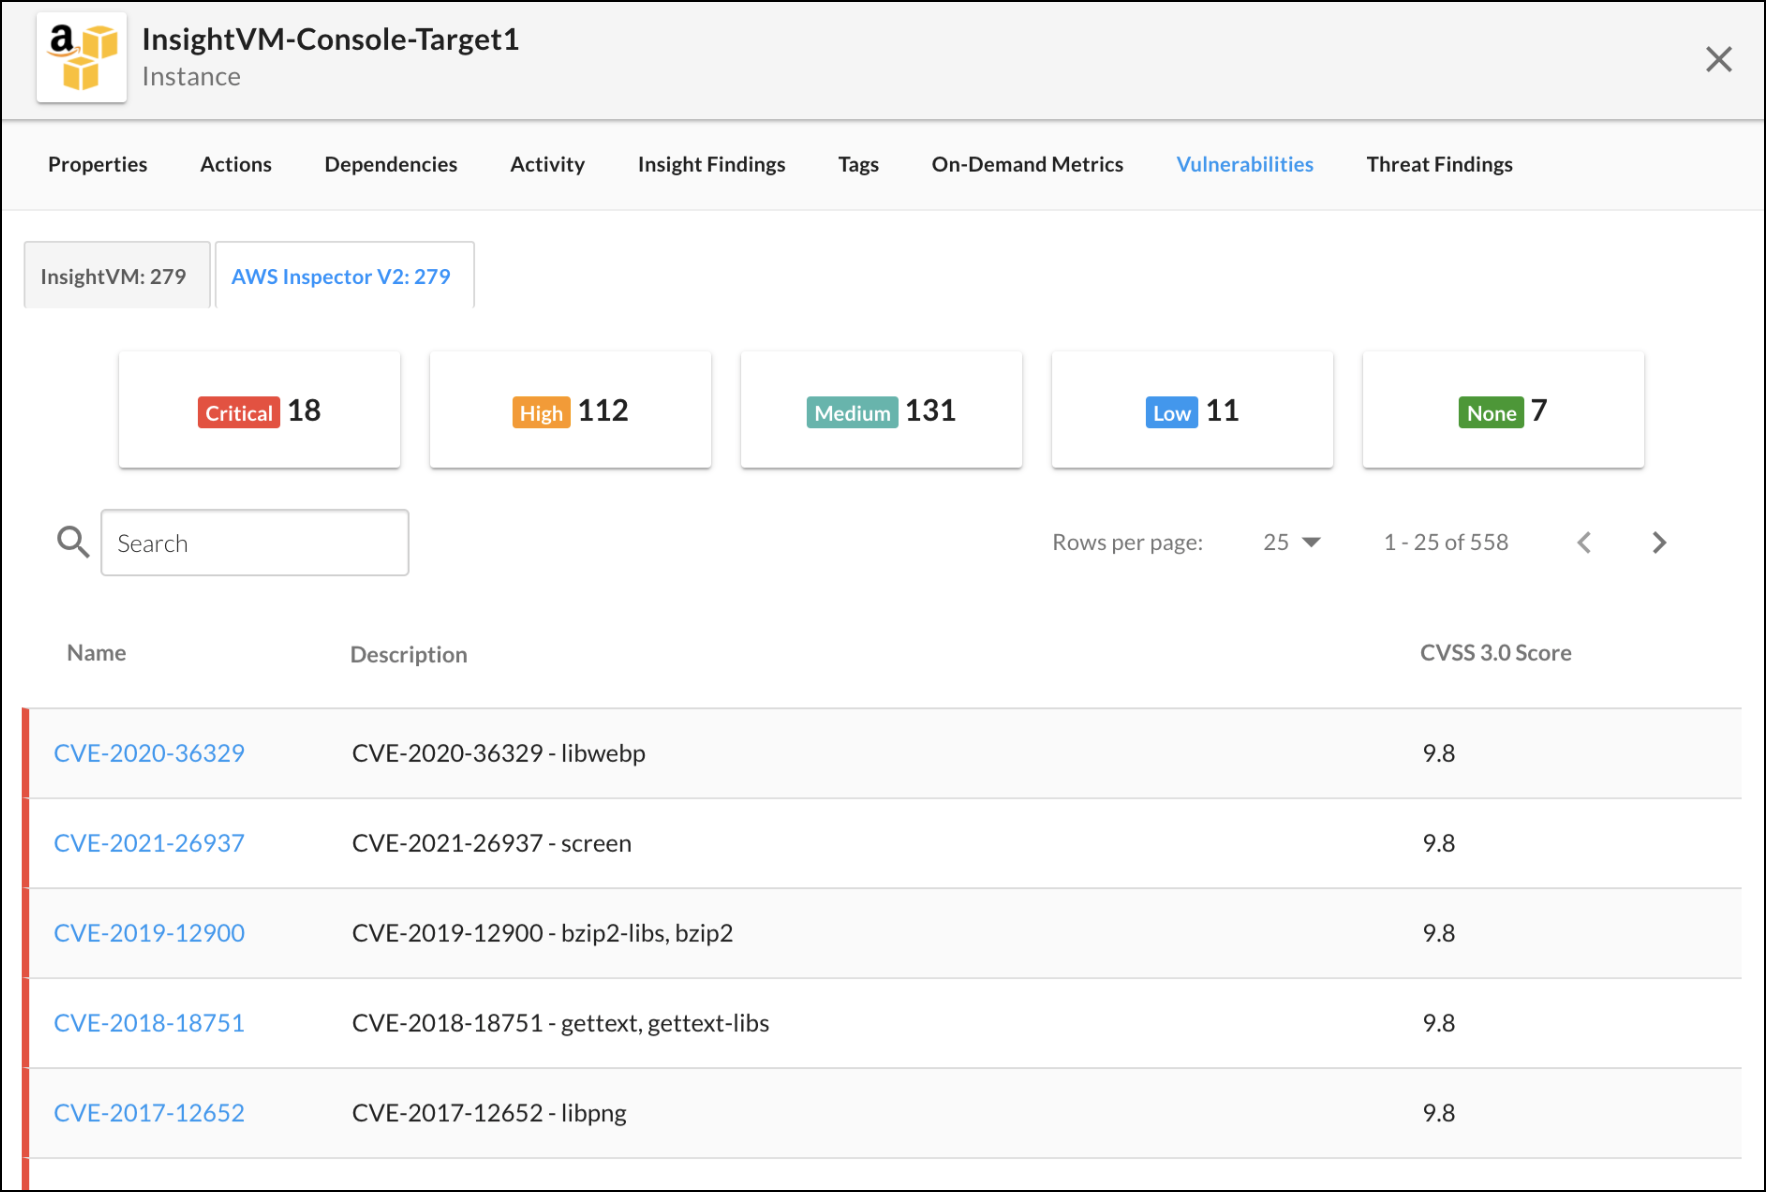
Task: Select the Vulnerabilities tab
Action: [x=1245, y=164]
